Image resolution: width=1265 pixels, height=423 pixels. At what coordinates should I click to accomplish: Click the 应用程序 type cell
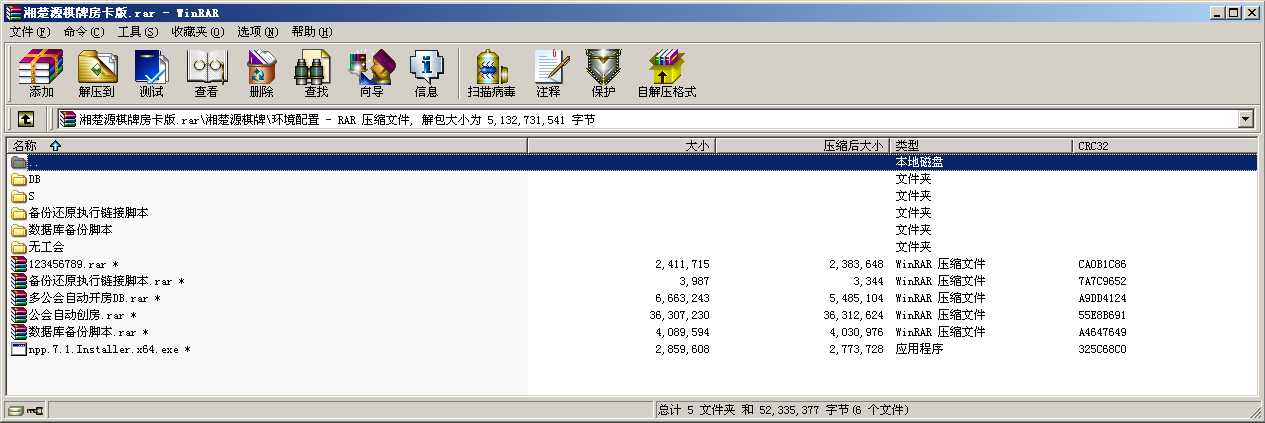coord(919,349)
